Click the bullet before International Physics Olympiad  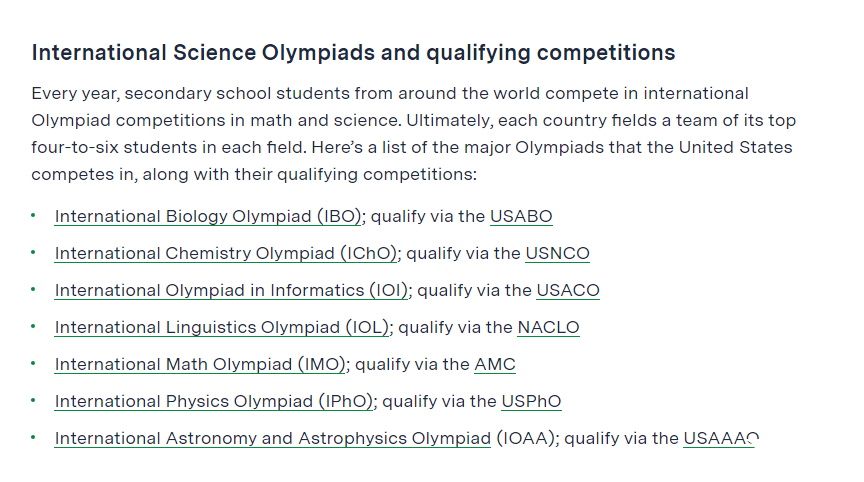point(33,400)
